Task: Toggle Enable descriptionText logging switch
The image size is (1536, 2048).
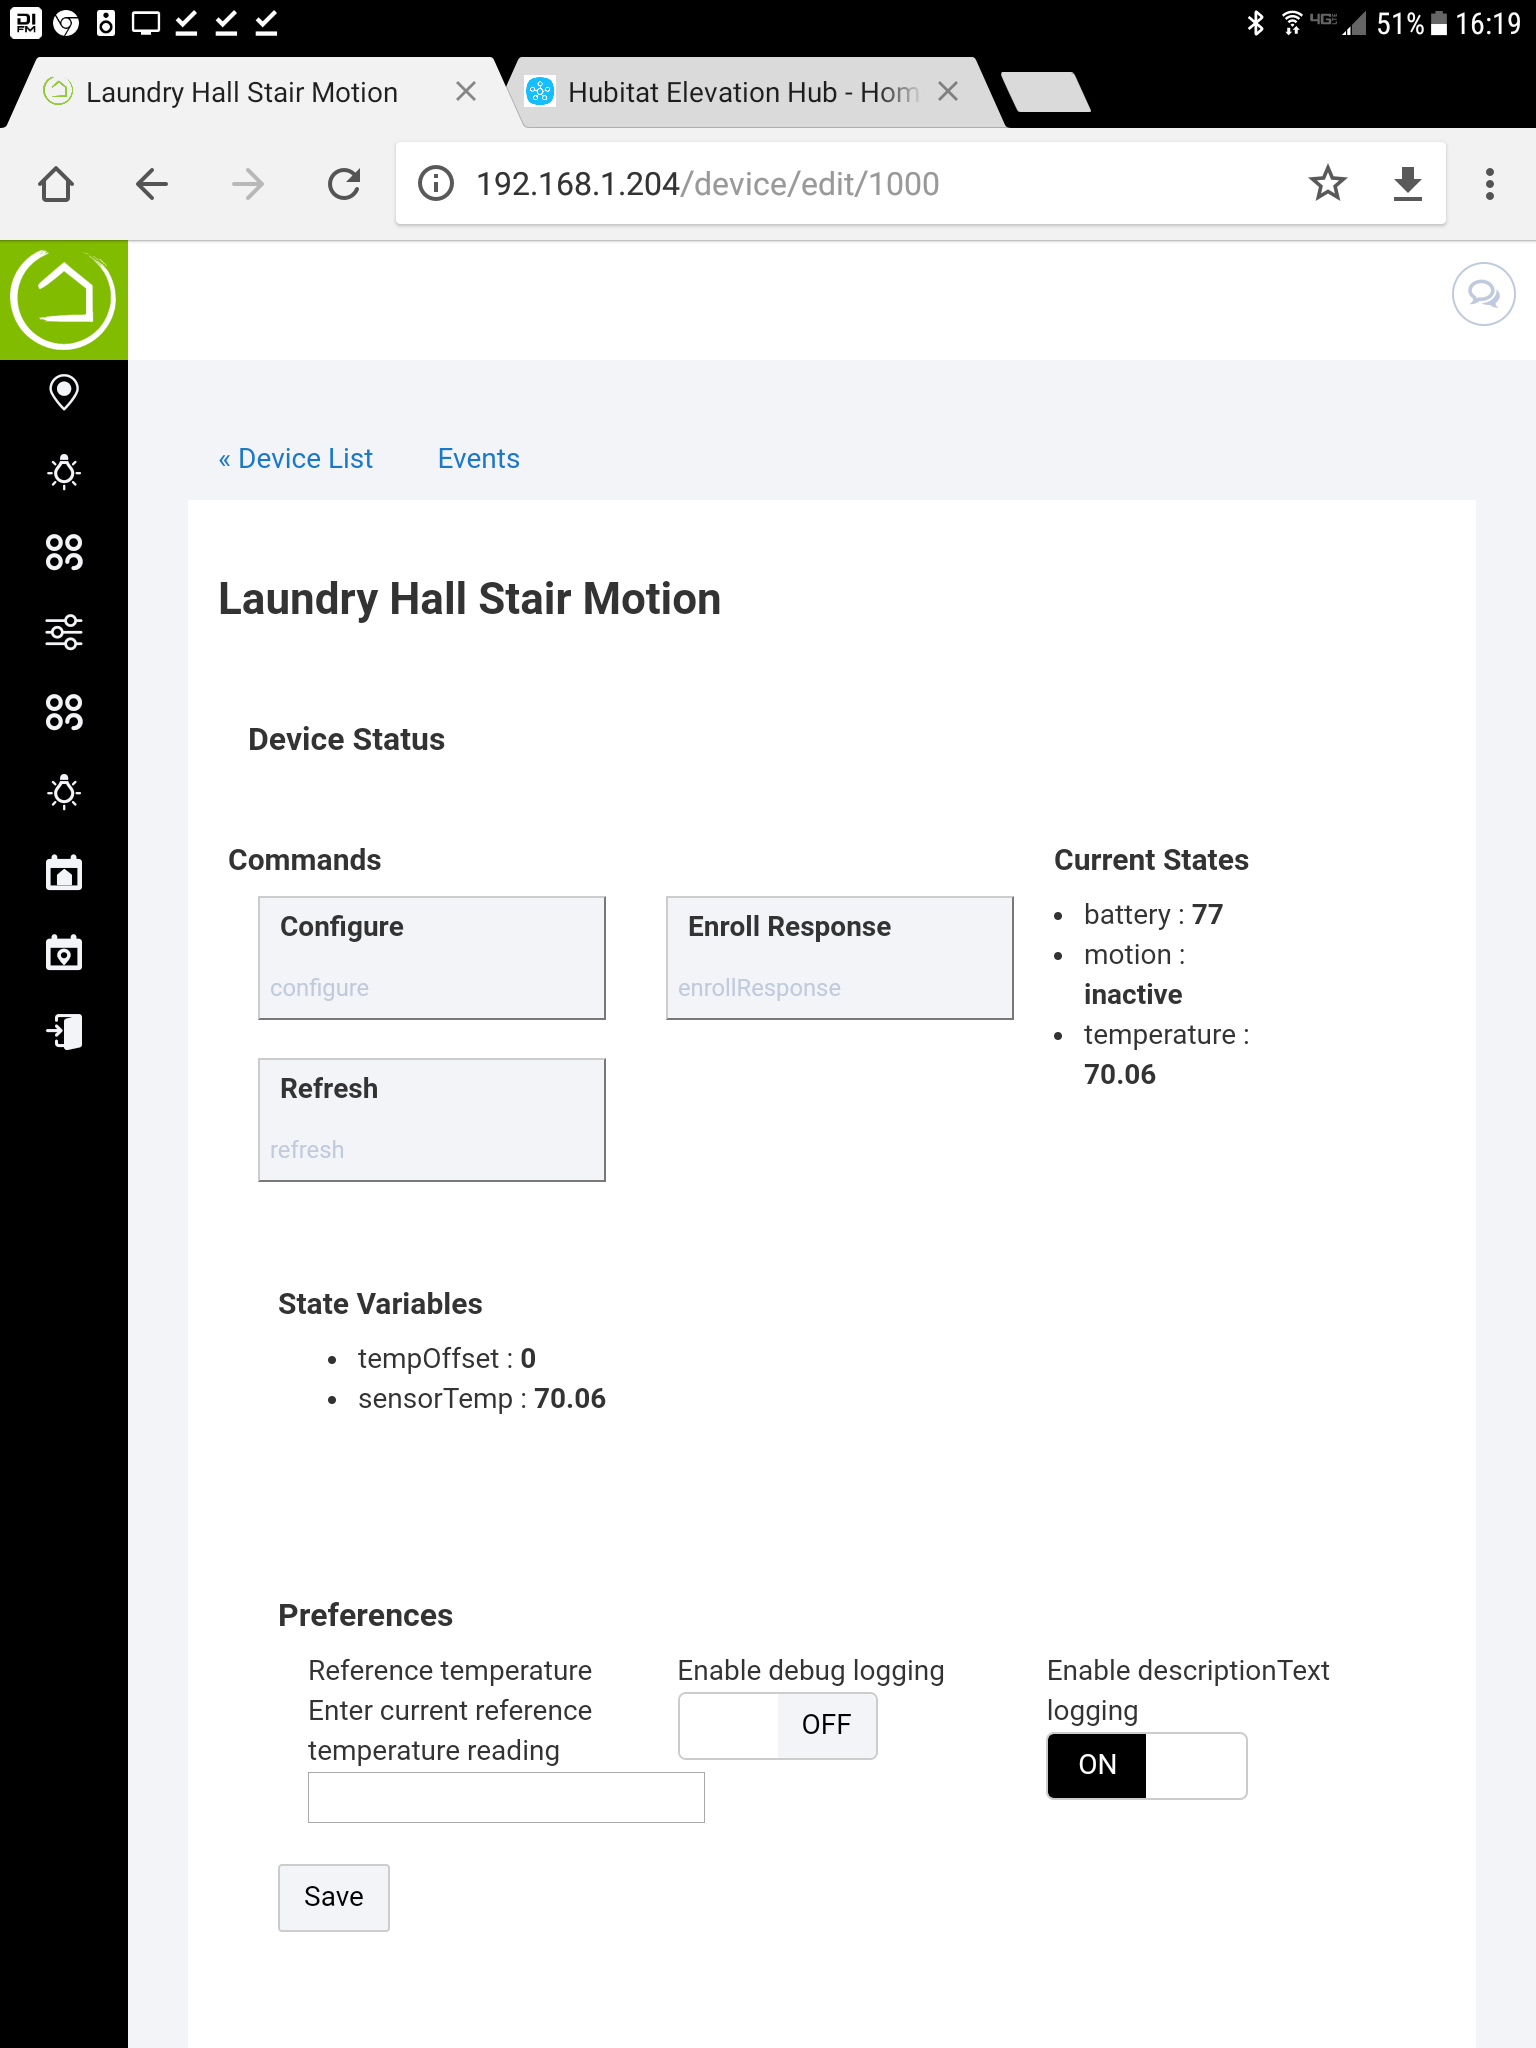Action: [1147, 1765]
